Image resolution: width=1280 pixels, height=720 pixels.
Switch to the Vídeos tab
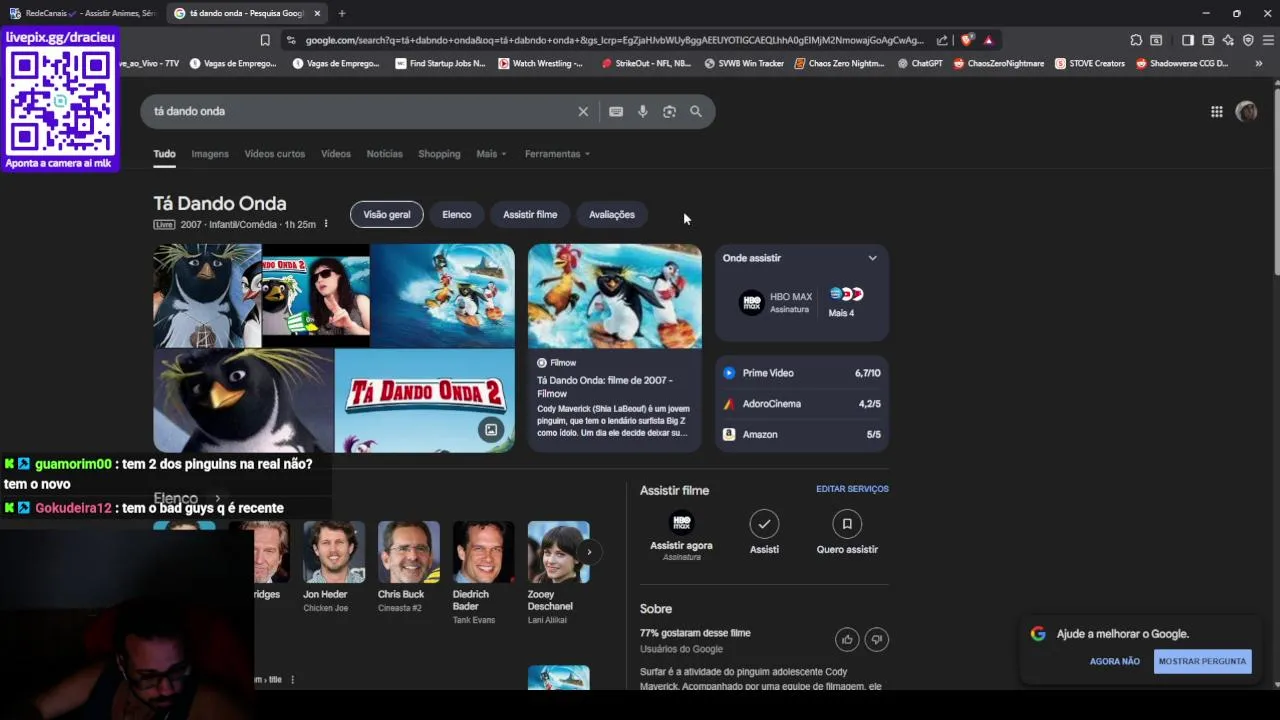(x=336, y=154)
